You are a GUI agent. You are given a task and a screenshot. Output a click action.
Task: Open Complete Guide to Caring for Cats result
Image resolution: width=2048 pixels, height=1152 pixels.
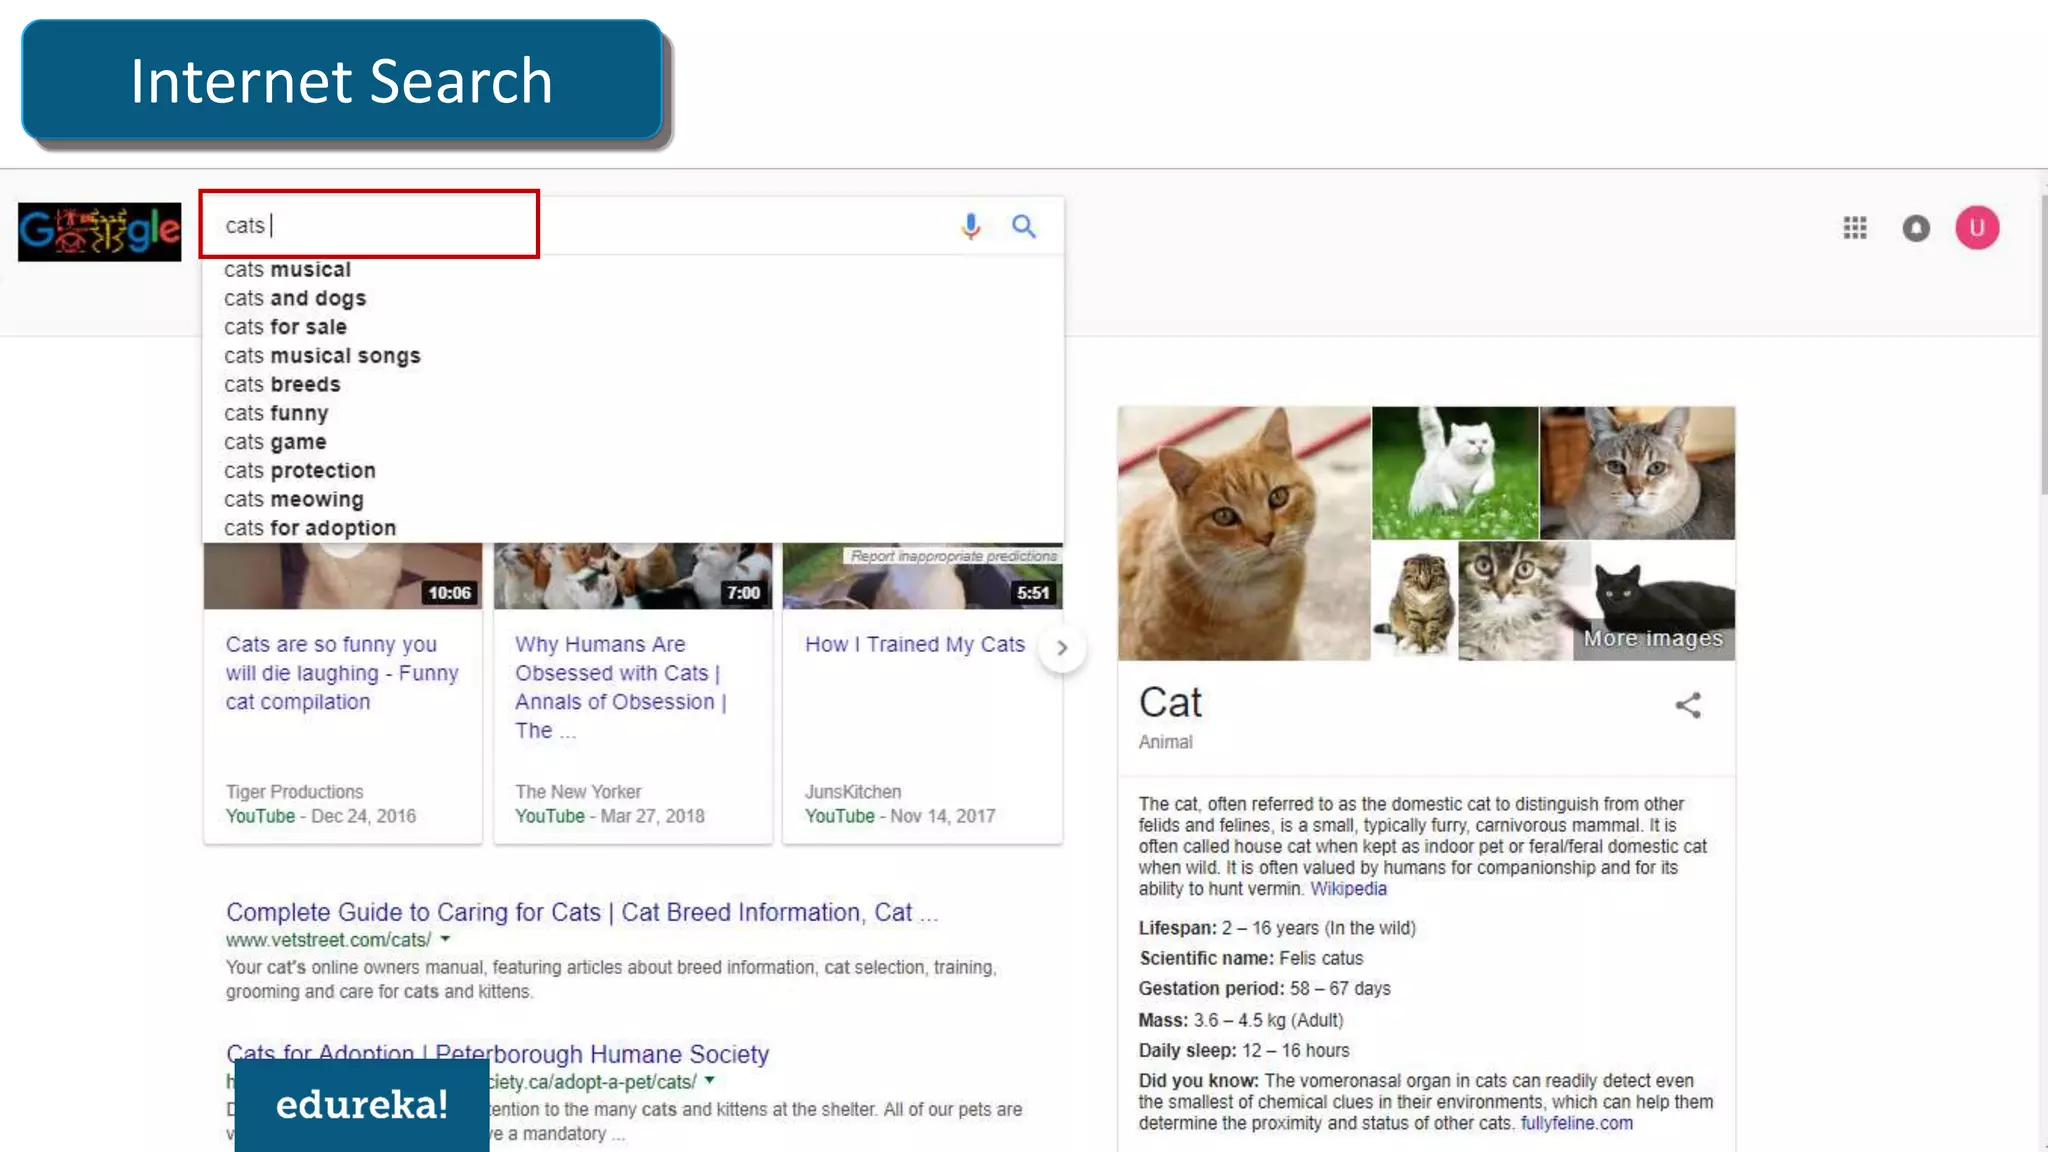582,913
